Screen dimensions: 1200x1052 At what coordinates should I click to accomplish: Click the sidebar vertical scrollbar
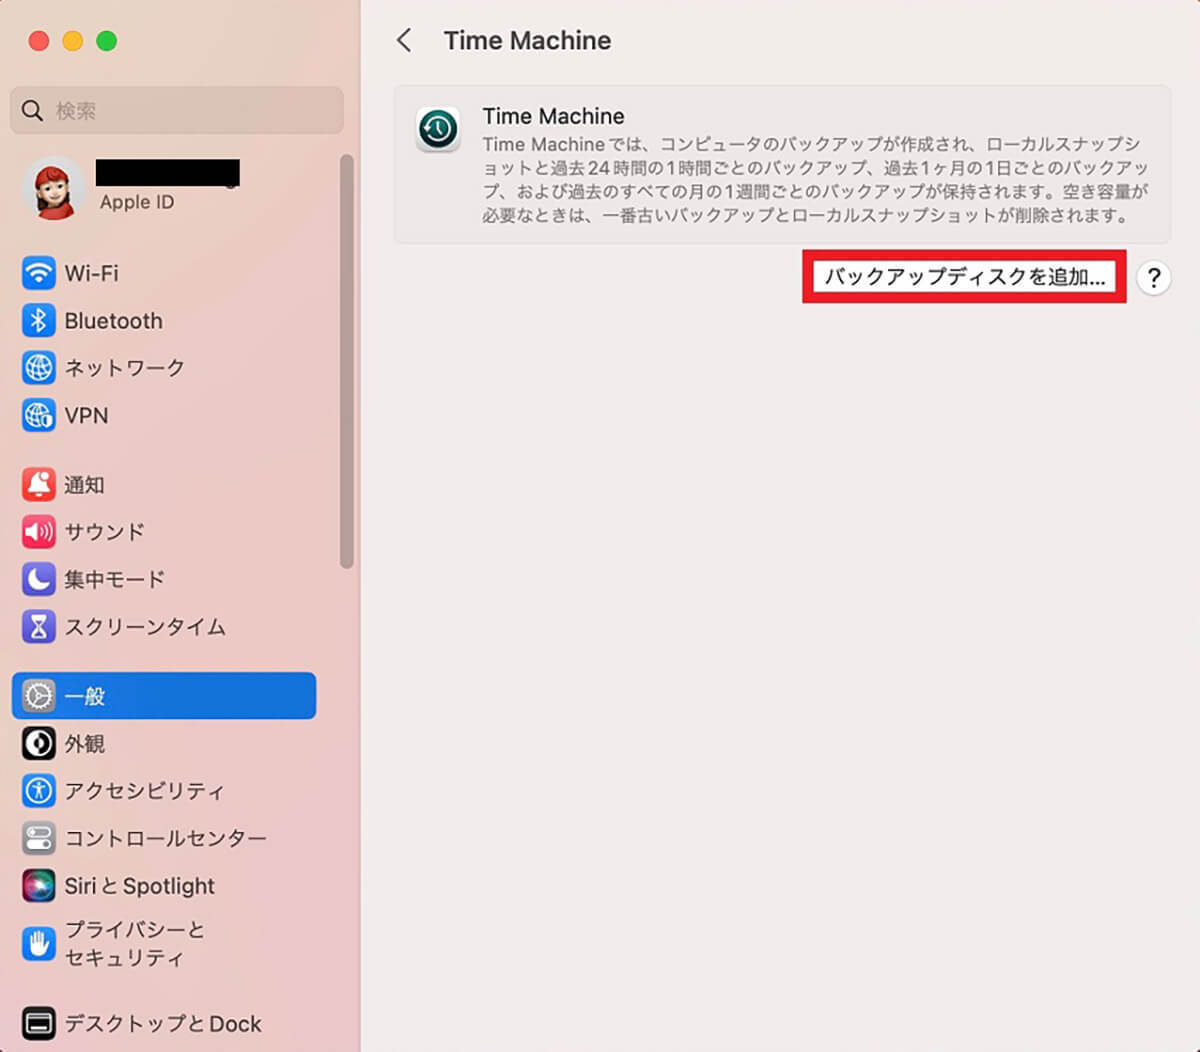pos(347,361)
